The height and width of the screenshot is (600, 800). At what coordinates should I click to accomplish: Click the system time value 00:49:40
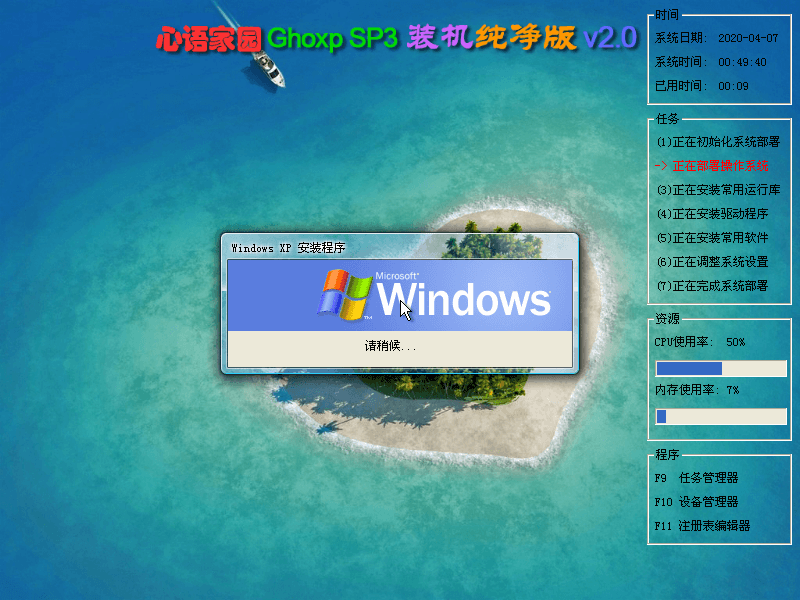click(x=742, y=62)
